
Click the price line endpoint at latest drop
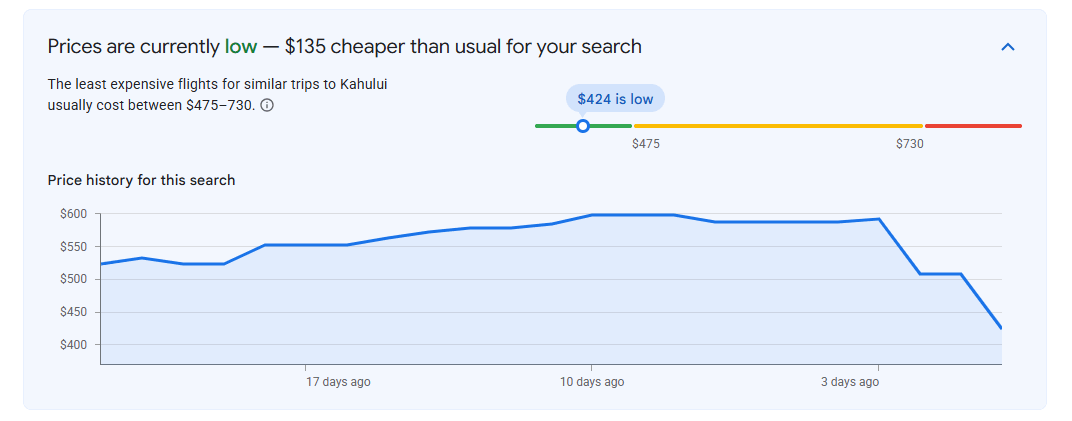point(1000,328)
